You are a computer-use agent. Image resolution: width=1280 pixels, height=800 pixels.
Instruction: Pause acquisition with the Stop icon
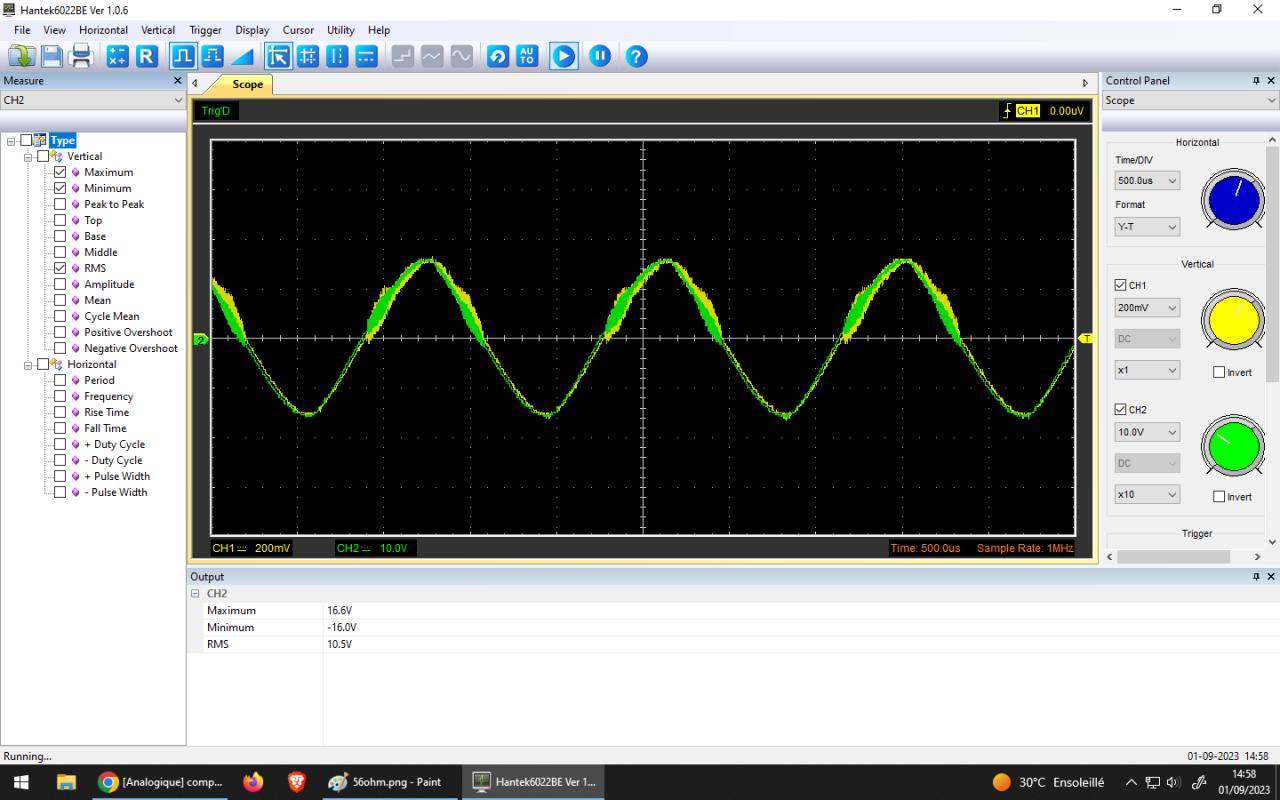pyautogui.click(x=600, y=56)
